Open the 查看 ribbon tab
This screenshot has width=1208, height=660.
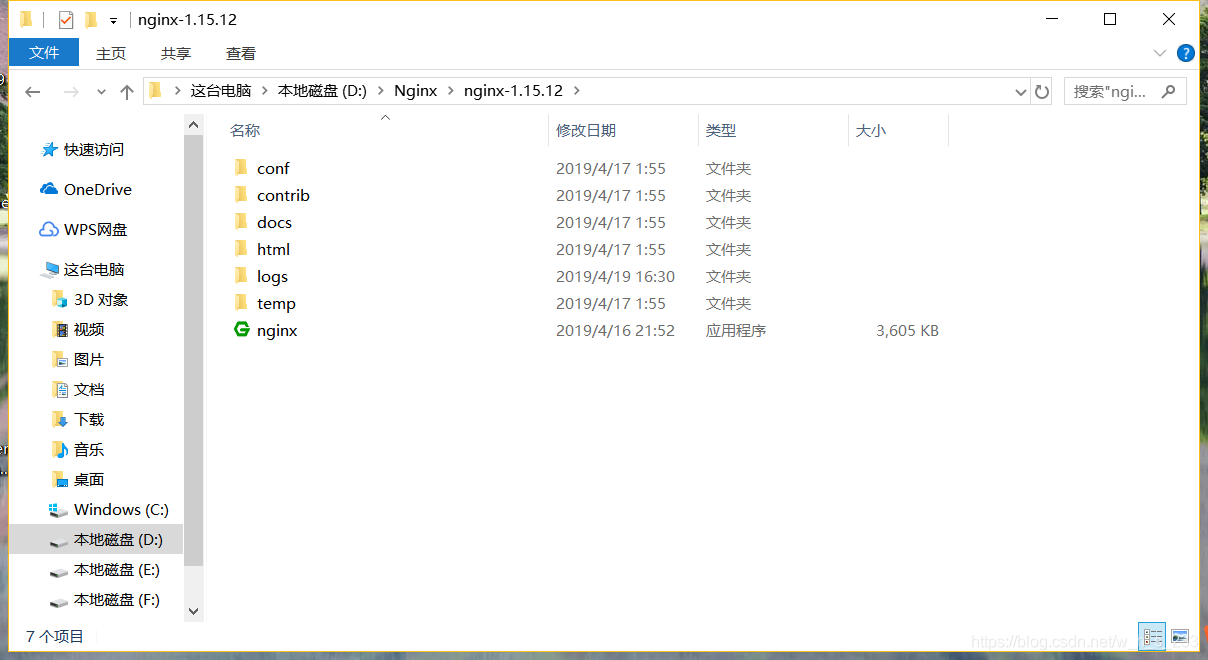coord(241,53)
